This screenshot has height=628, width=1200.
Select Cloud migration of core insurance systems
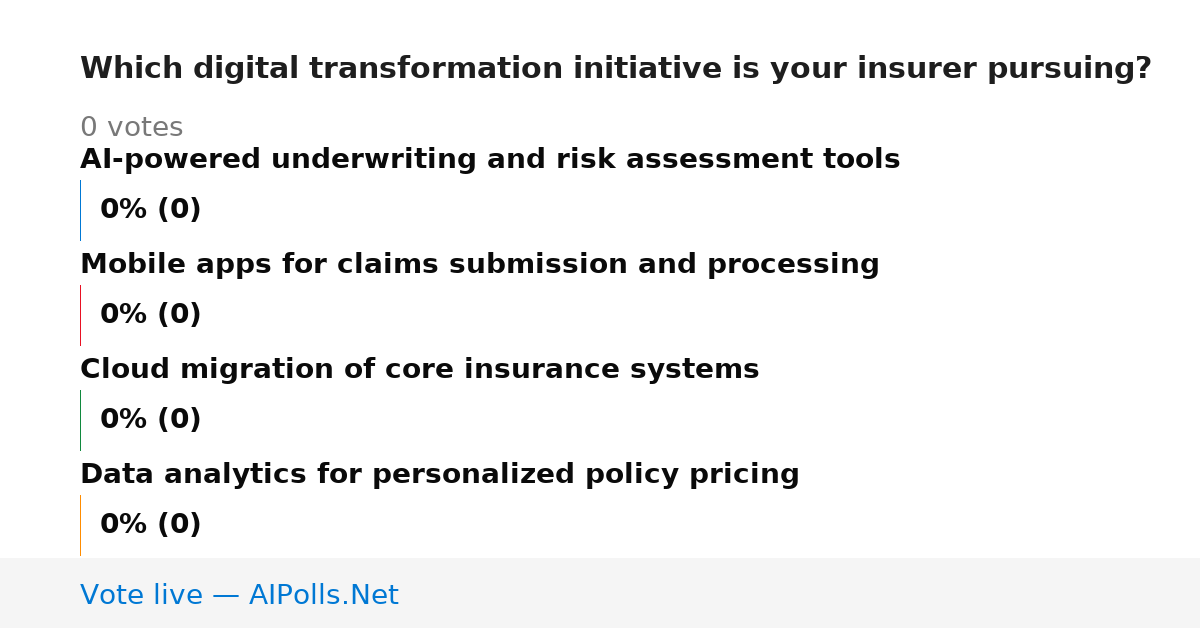coord(420,370)
